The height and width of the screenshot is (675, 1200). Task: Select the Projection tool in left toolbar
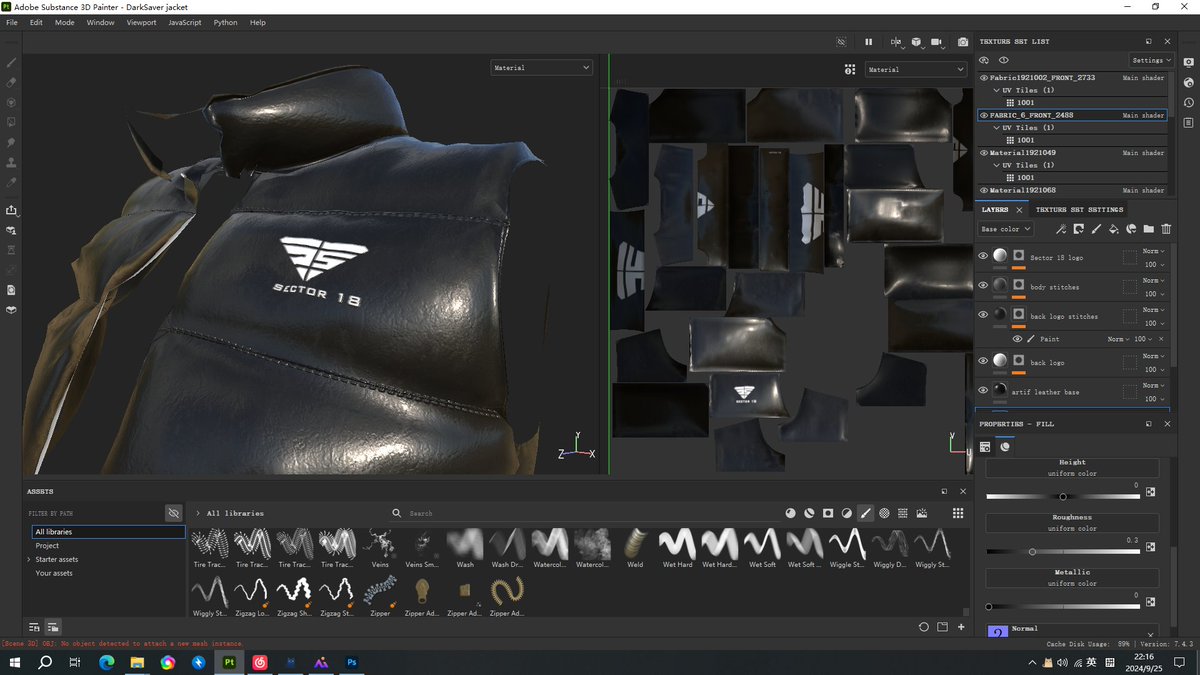click(12, 102)
